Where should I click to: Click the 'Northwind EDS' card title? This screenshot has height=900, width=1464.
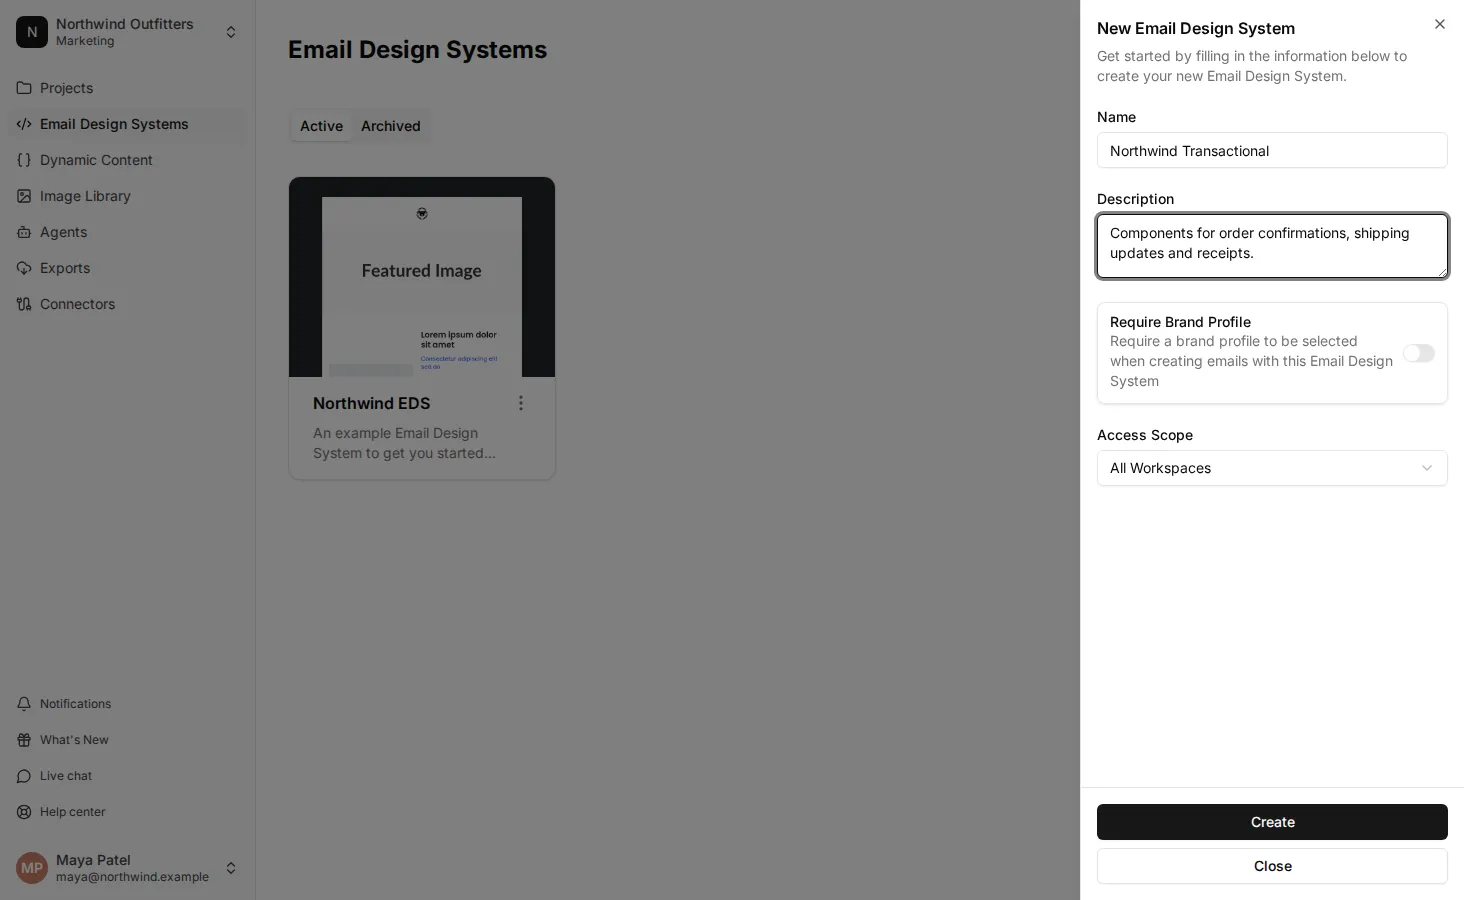[x=372, y=403]
